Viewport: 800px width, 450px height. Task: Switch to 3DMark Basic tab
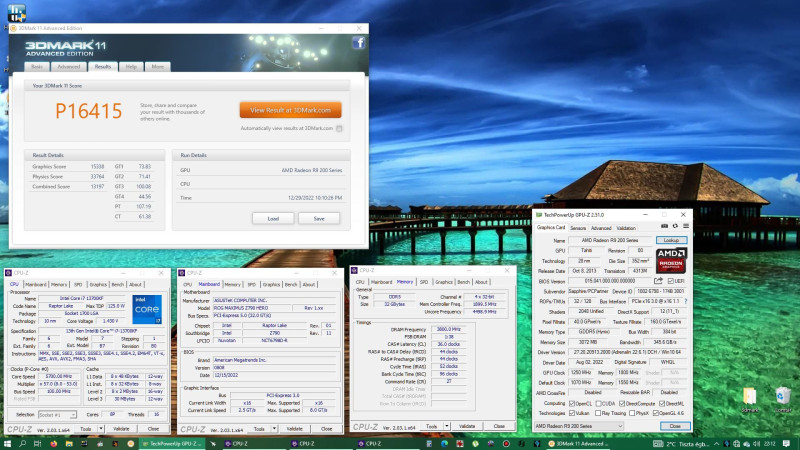pyautogui.click(x=37, y=67)
